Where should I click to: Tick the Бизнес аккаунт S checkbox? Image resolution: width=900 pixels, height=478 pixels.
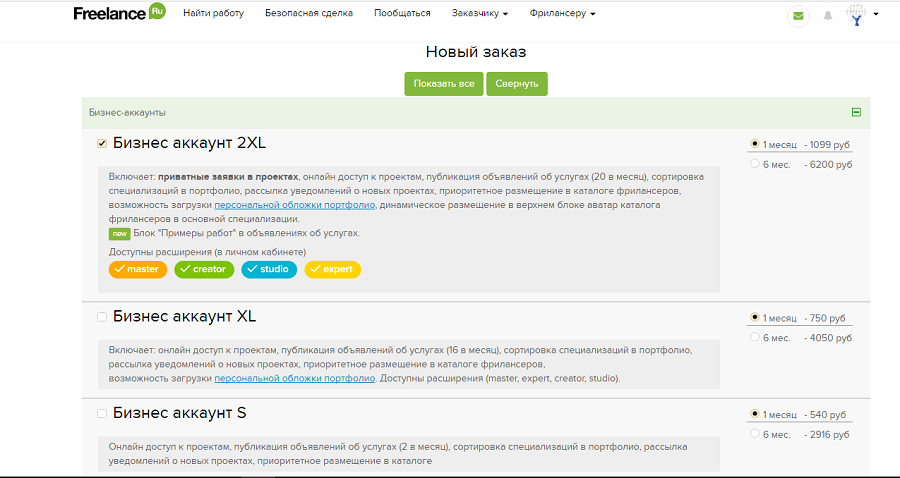pyautogui.click(x=102, y=413)
